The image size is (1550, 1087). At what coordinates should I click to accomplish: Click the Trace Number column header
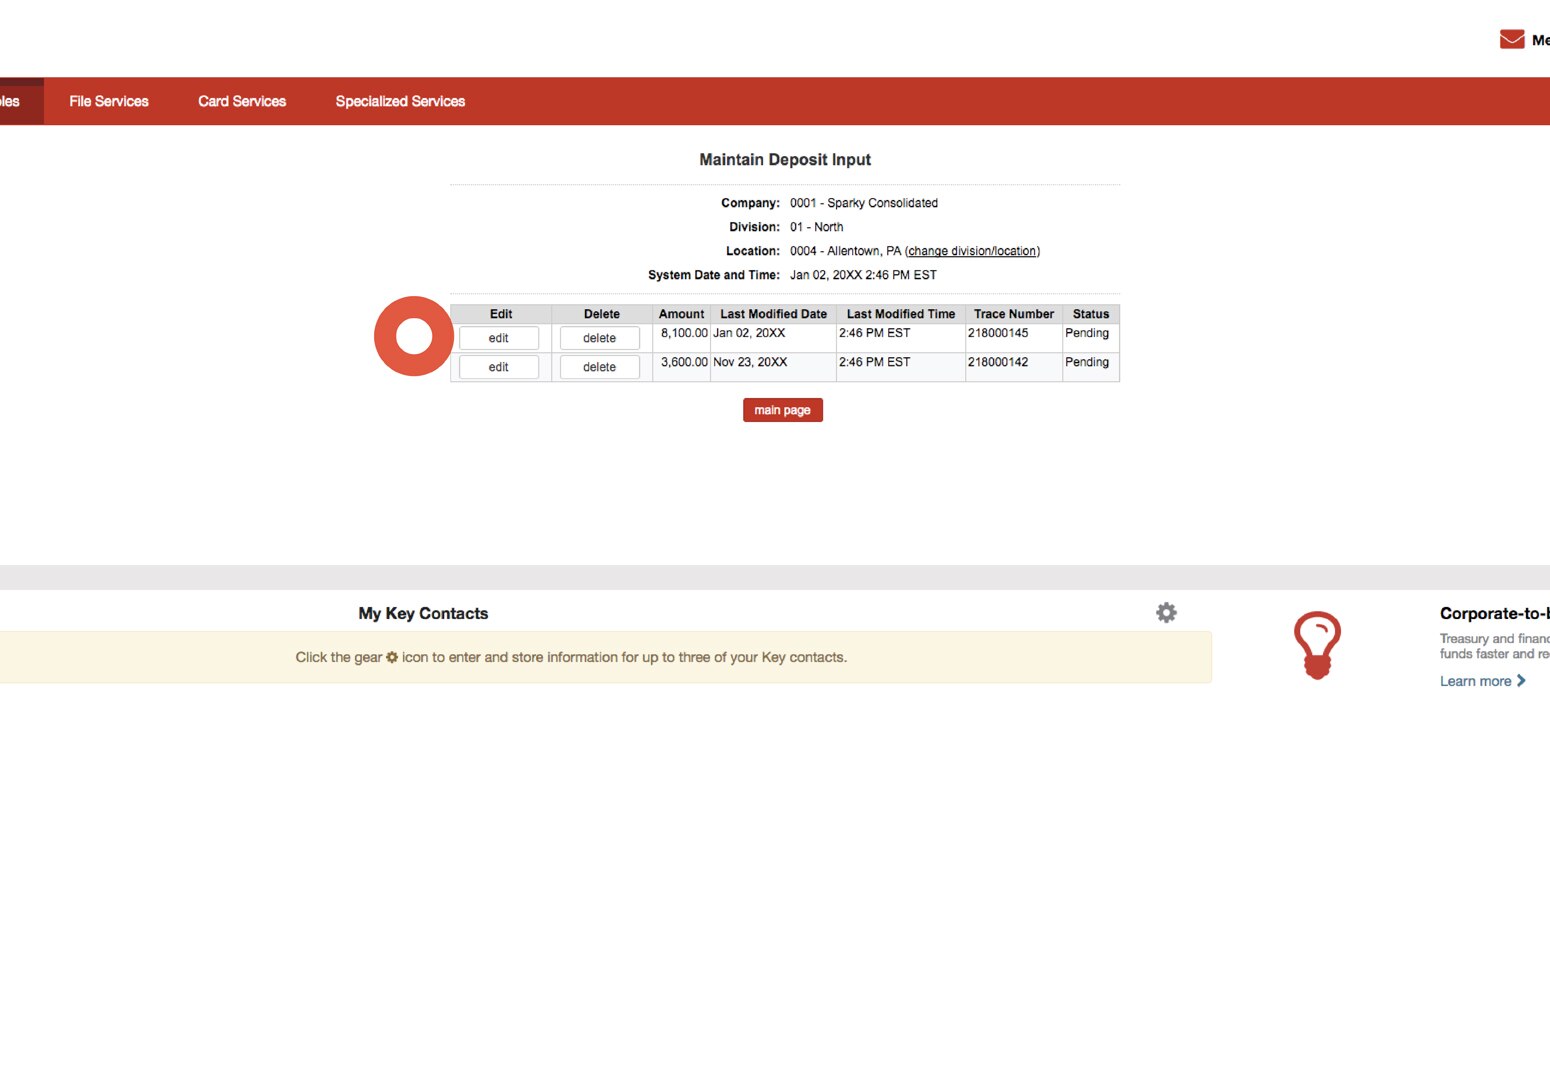pyautogui.click(x=1013, y=314)
